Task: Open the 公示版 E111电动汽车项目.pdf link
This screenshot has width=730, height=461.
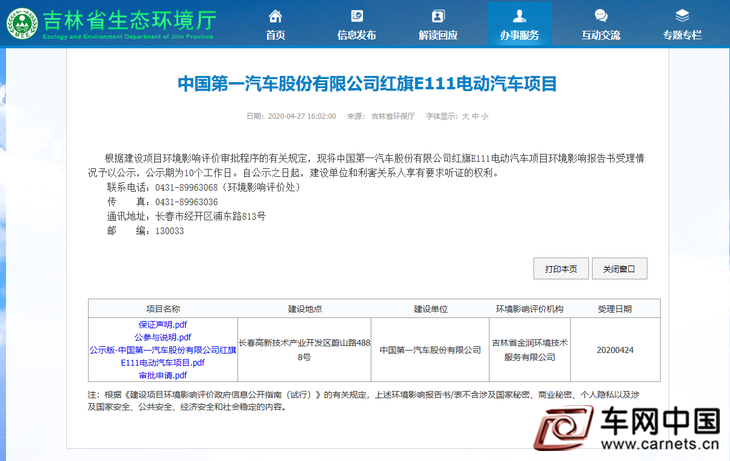Action: [x=162, y=356]
